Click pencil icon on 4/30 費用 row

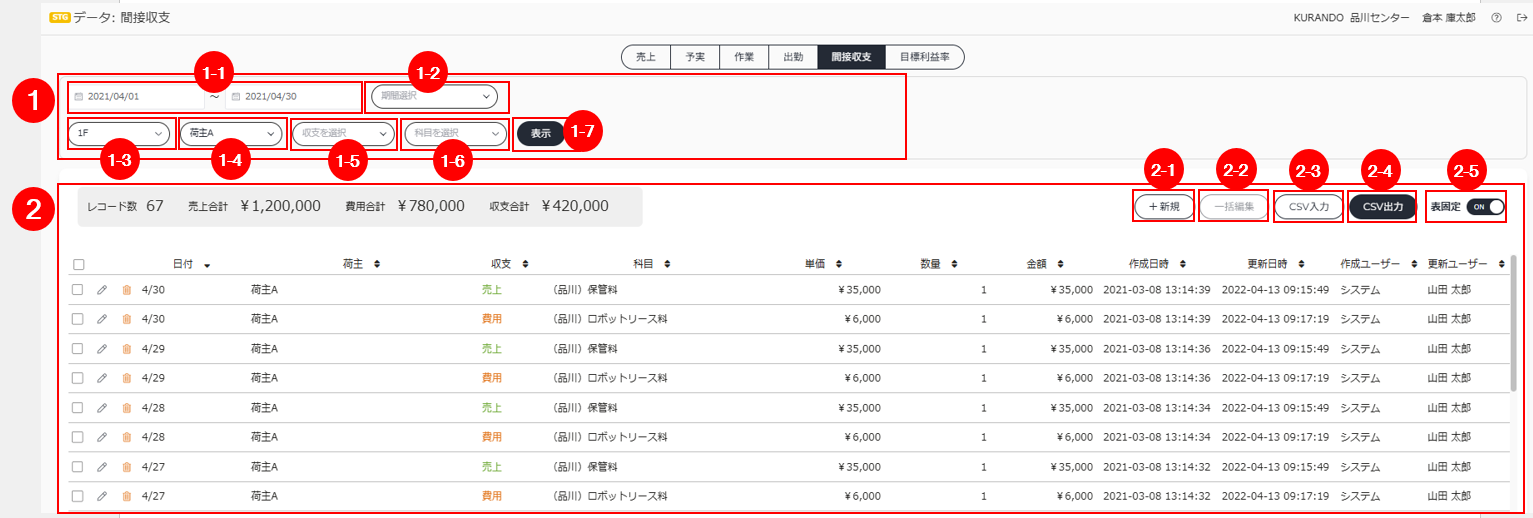102,319
